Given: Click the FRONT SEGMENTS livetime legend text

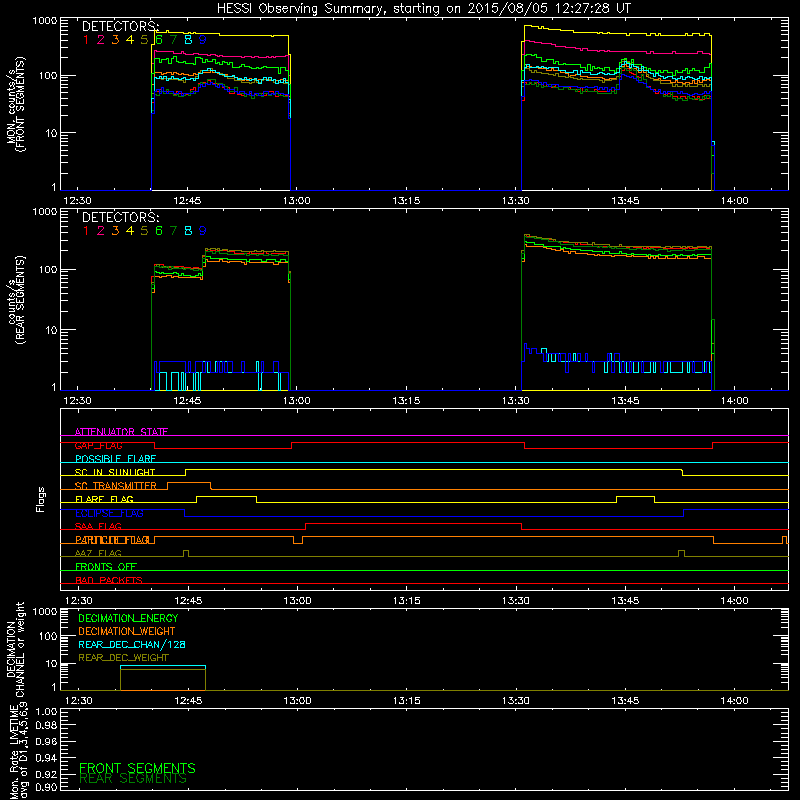Looking at the screenshot, I should pyautogui.click(x=137, y=768).
